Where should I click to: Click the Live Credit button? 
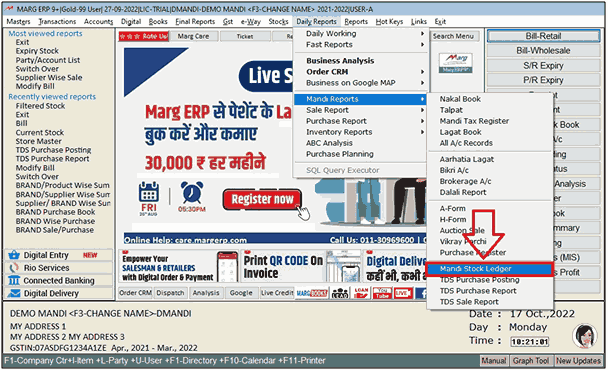click(277, 293)
